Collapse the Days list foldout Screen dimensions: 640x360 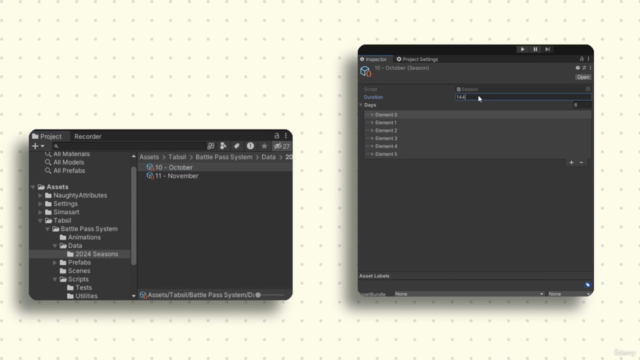coord(361,105)
